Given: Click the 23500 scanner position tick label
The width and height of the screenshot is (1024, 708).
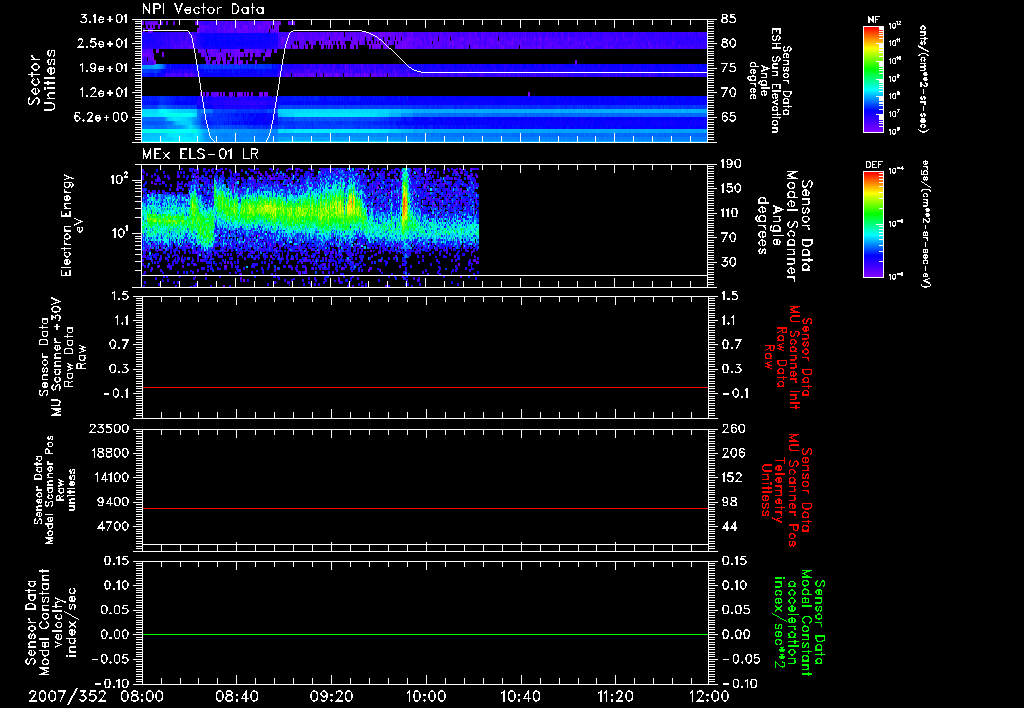Looking at the screenshot, I should 108,428.
